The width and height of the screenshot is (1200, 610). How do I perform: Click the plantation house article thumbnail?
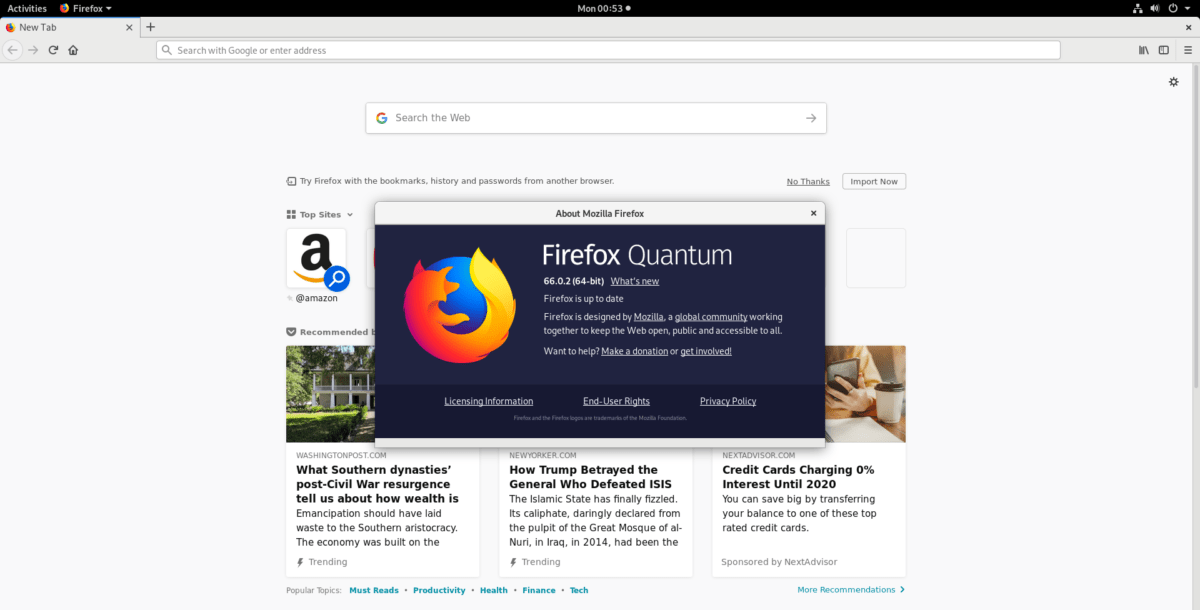pos(331,394)
